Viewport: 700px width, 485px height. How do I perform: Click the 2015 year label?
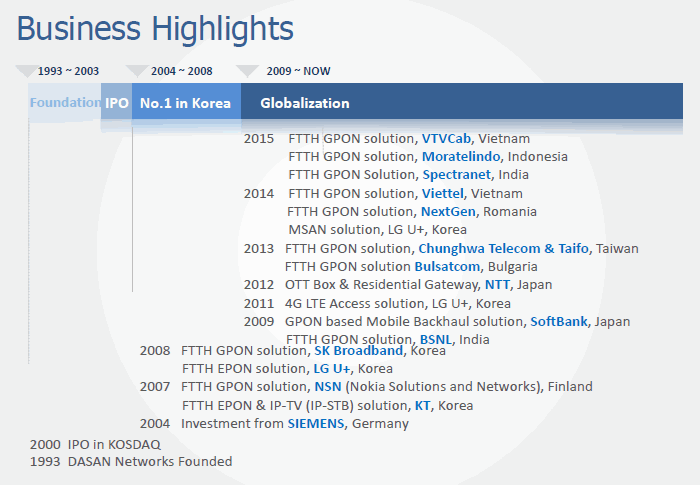tap(258, 138)
